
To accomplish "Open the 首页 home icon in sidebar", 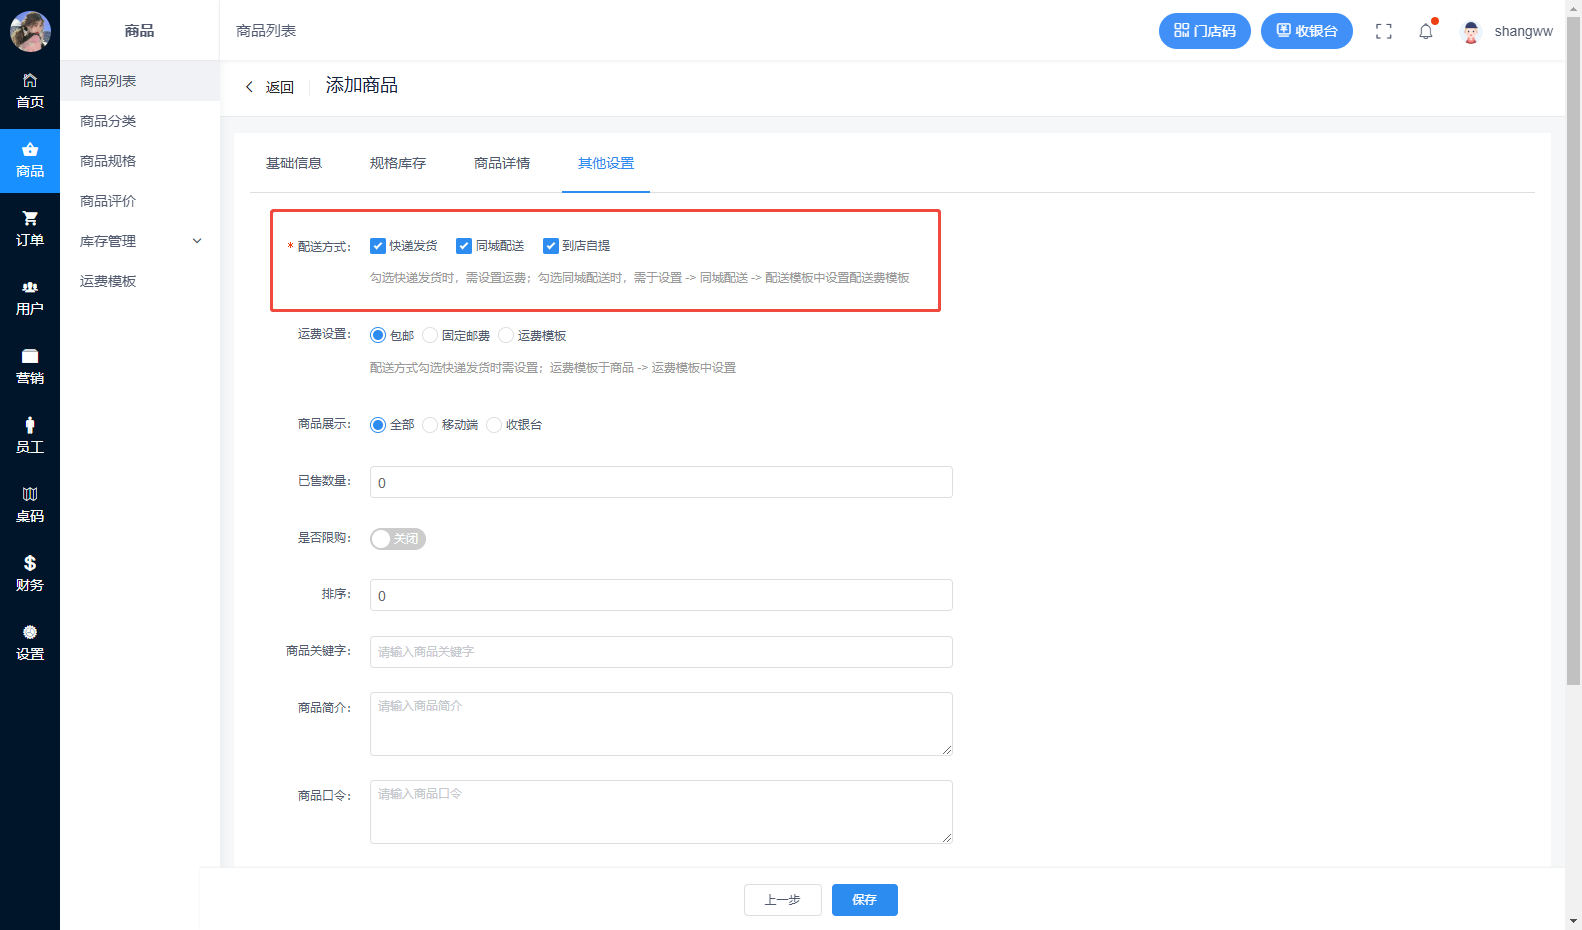I will (x=30, y=81).
